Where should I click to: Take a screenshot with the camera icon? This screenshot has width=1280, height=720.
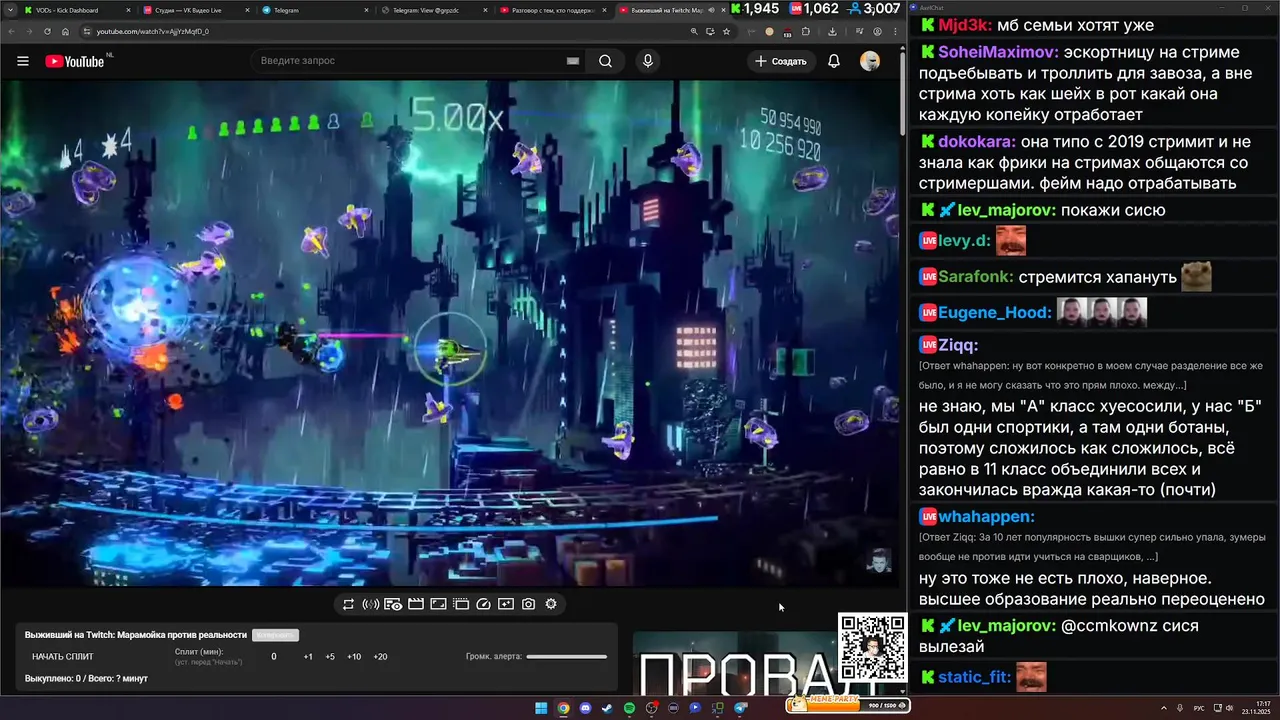[528, 604]
